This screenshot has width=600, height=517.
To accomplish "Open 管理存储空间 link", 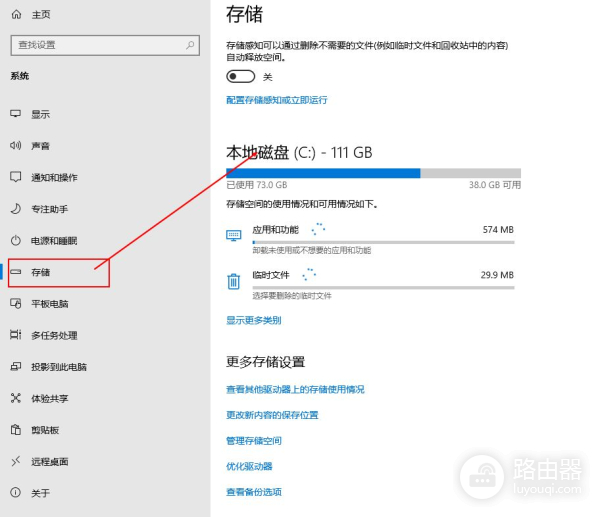I will [254, 440].
